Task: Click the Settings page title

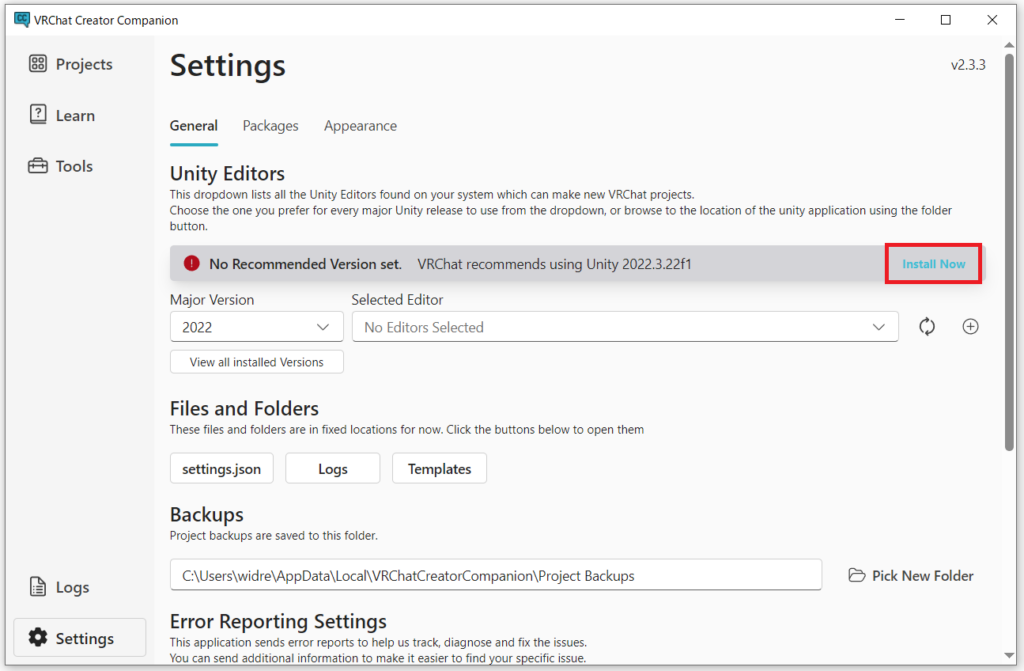Action: 228,65
